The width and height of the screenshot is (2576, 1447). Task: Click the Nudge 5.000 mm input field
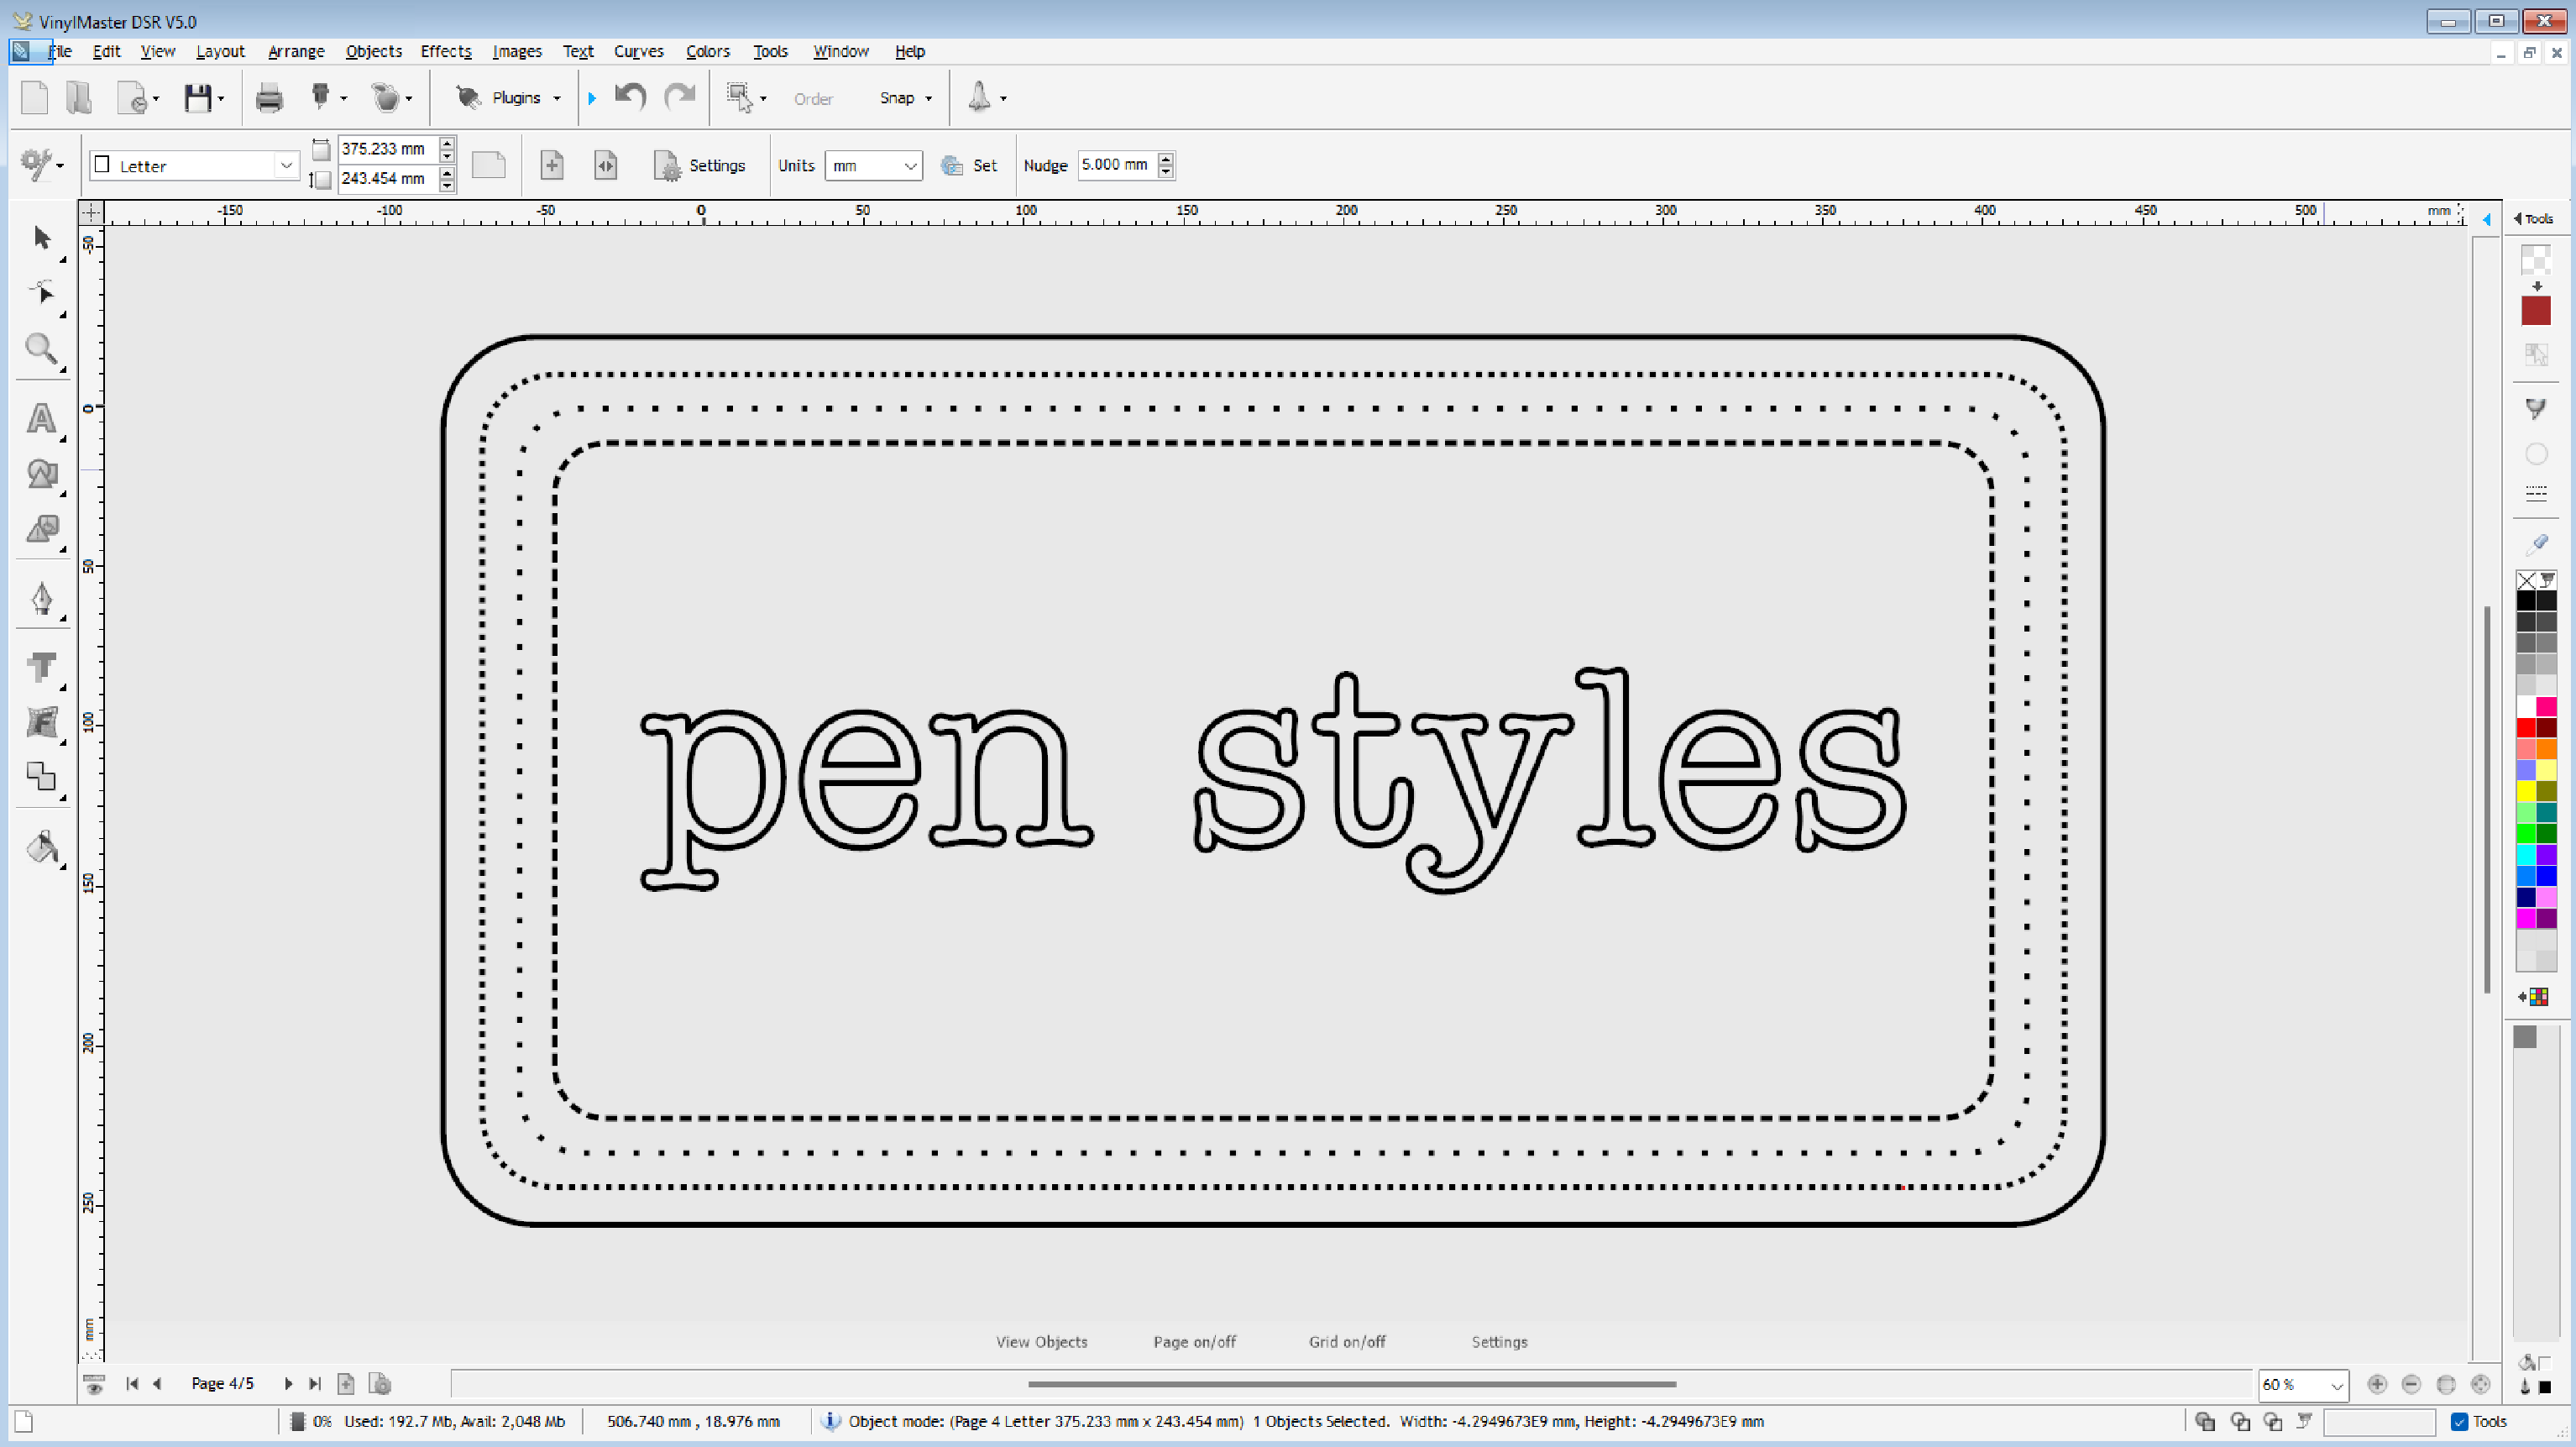point(1117,165)
